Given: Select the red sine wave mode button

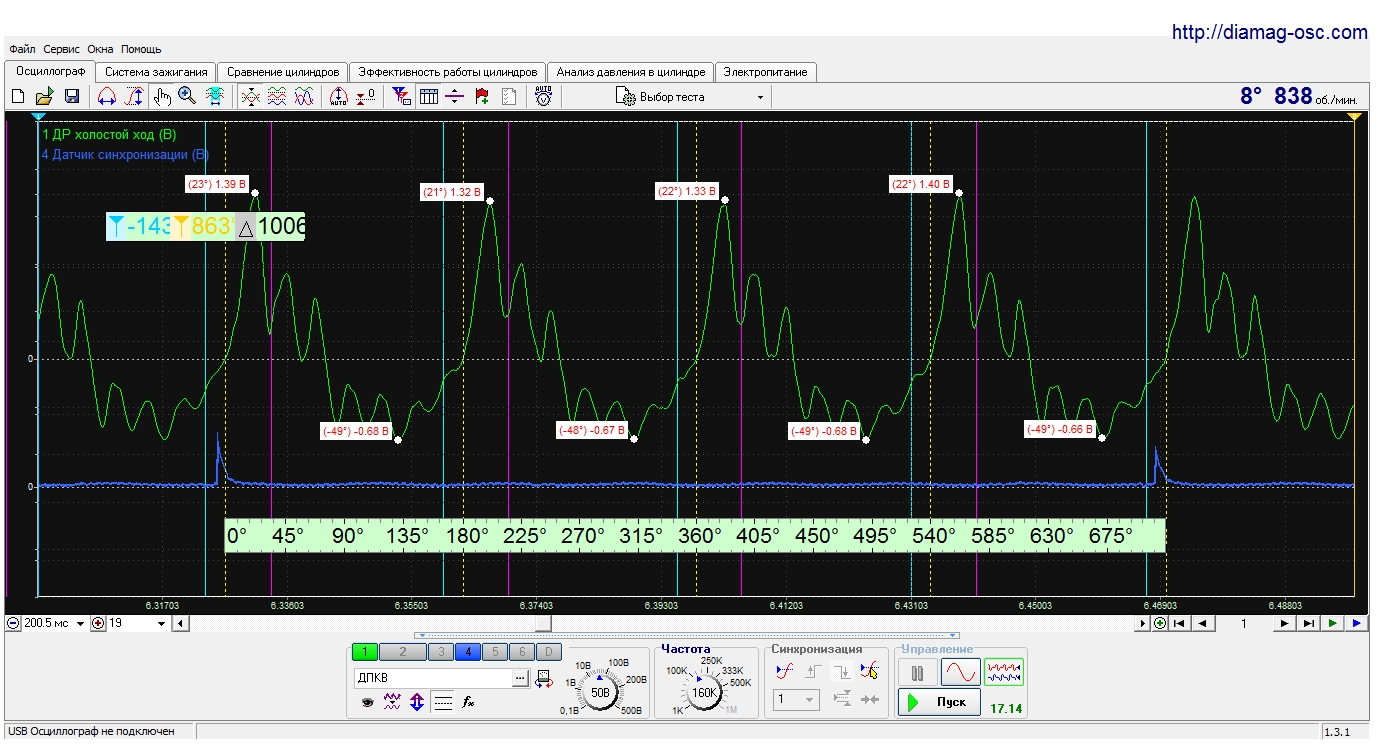Looking at the screenshot, I should click(960, 673).
